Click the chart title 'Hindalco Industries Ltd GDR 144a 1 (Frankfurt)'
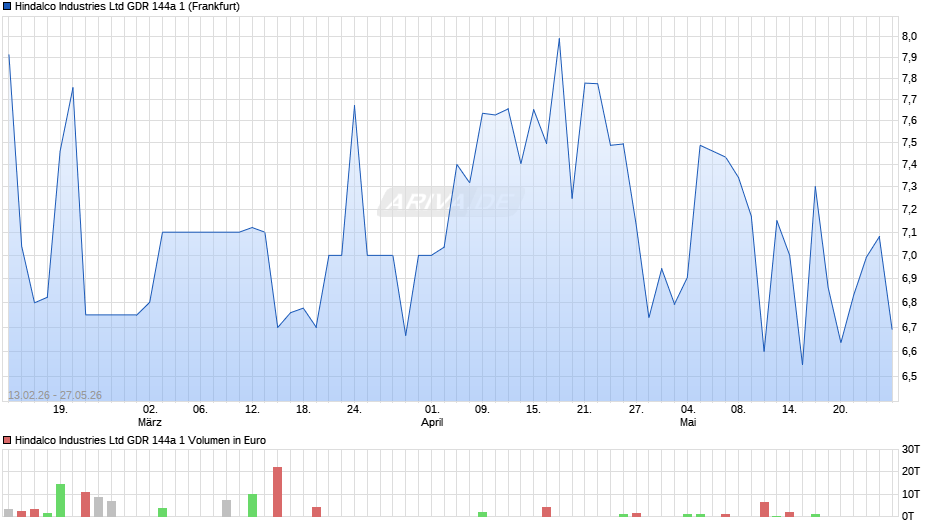This screenshot has height=526, width=940. (x=127, y=7)
